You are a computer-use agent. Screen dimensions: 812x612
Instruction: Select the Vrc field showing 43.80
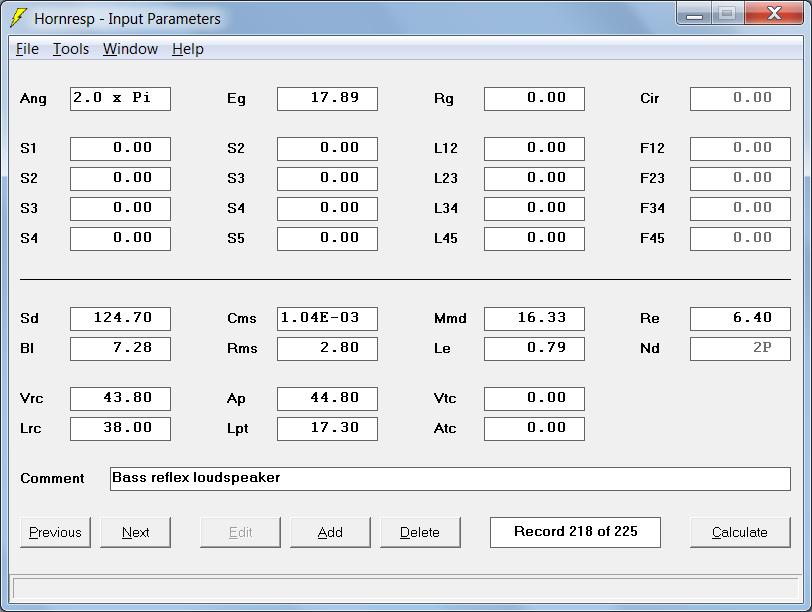[120, 399]
